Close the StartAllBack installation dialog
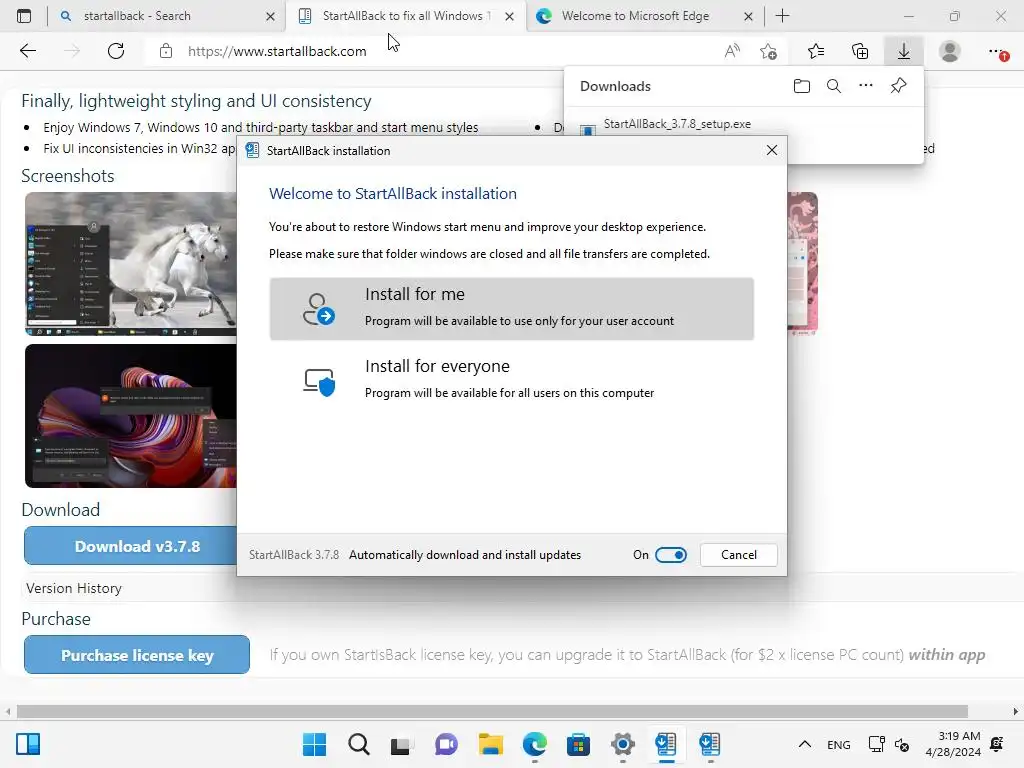Viewport: 1024px width, 768px height. [x=771, y=150]
